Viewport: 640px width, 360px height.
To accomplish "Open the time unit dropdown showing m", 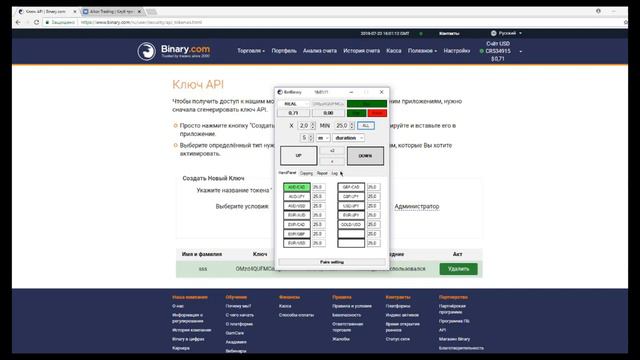I will pyautogui.click(x=322, y=138).
